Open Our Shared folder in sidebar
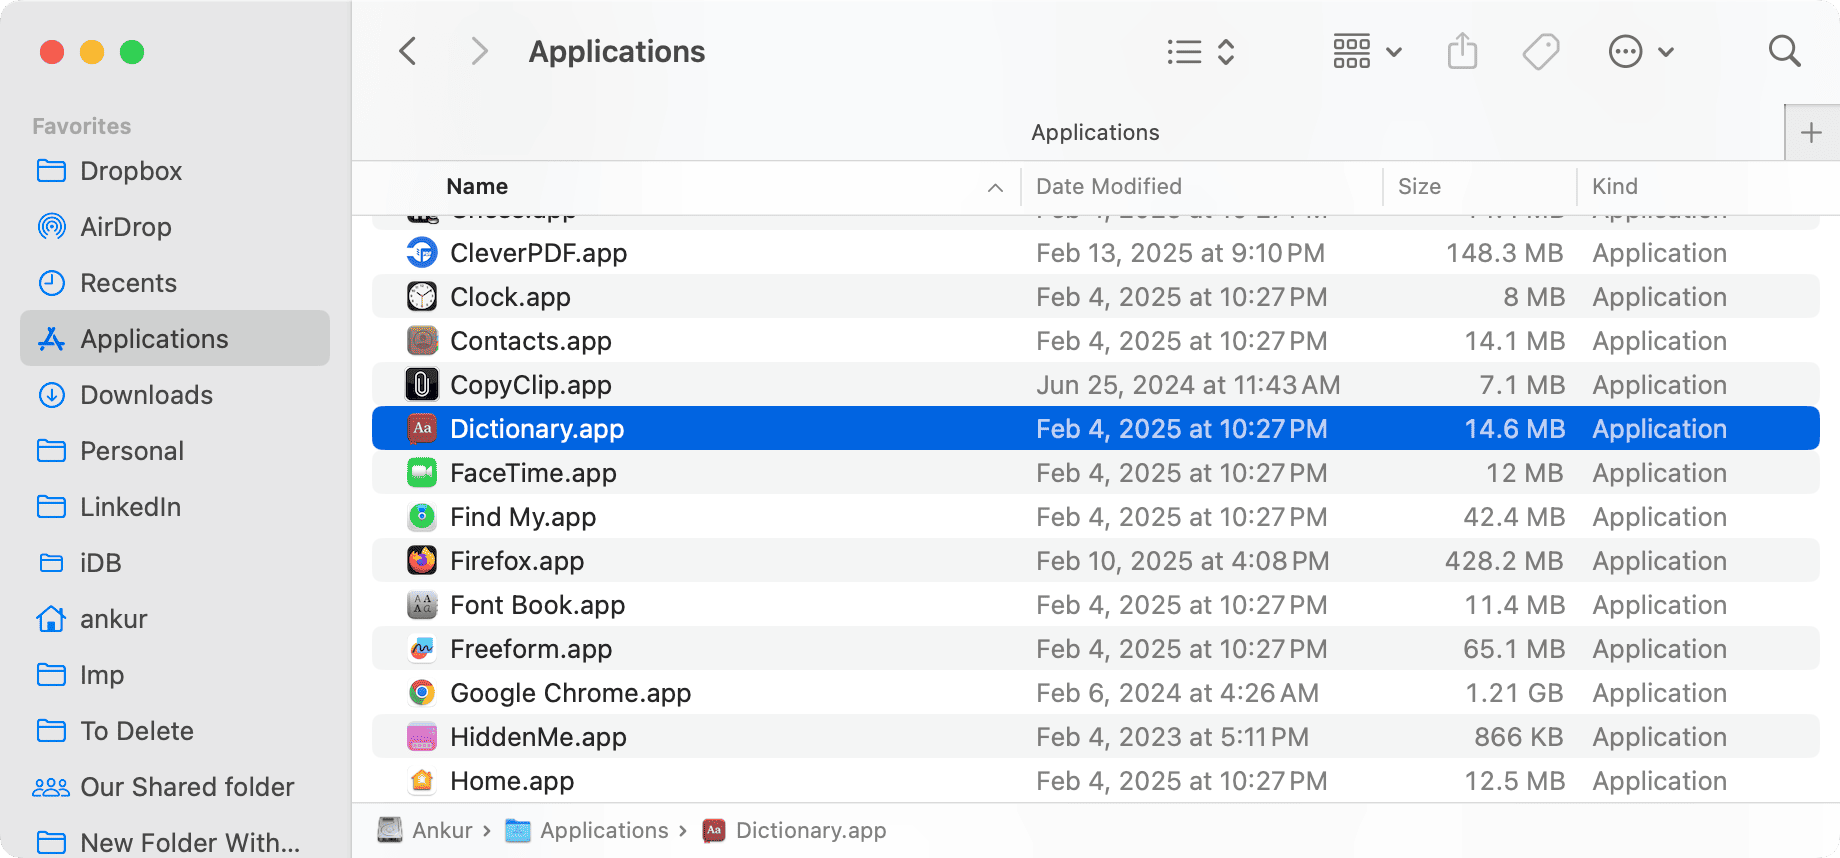 tap(175, 787)
